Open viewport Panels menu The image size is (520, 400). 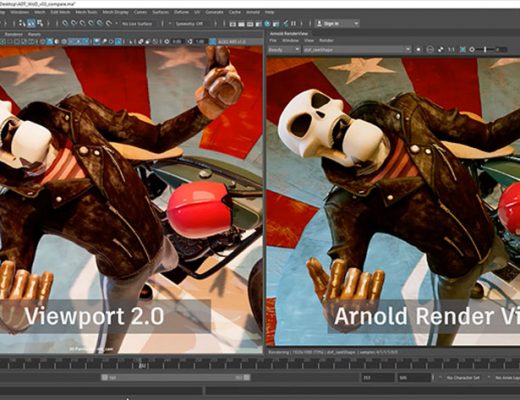(x=34, y=34)
